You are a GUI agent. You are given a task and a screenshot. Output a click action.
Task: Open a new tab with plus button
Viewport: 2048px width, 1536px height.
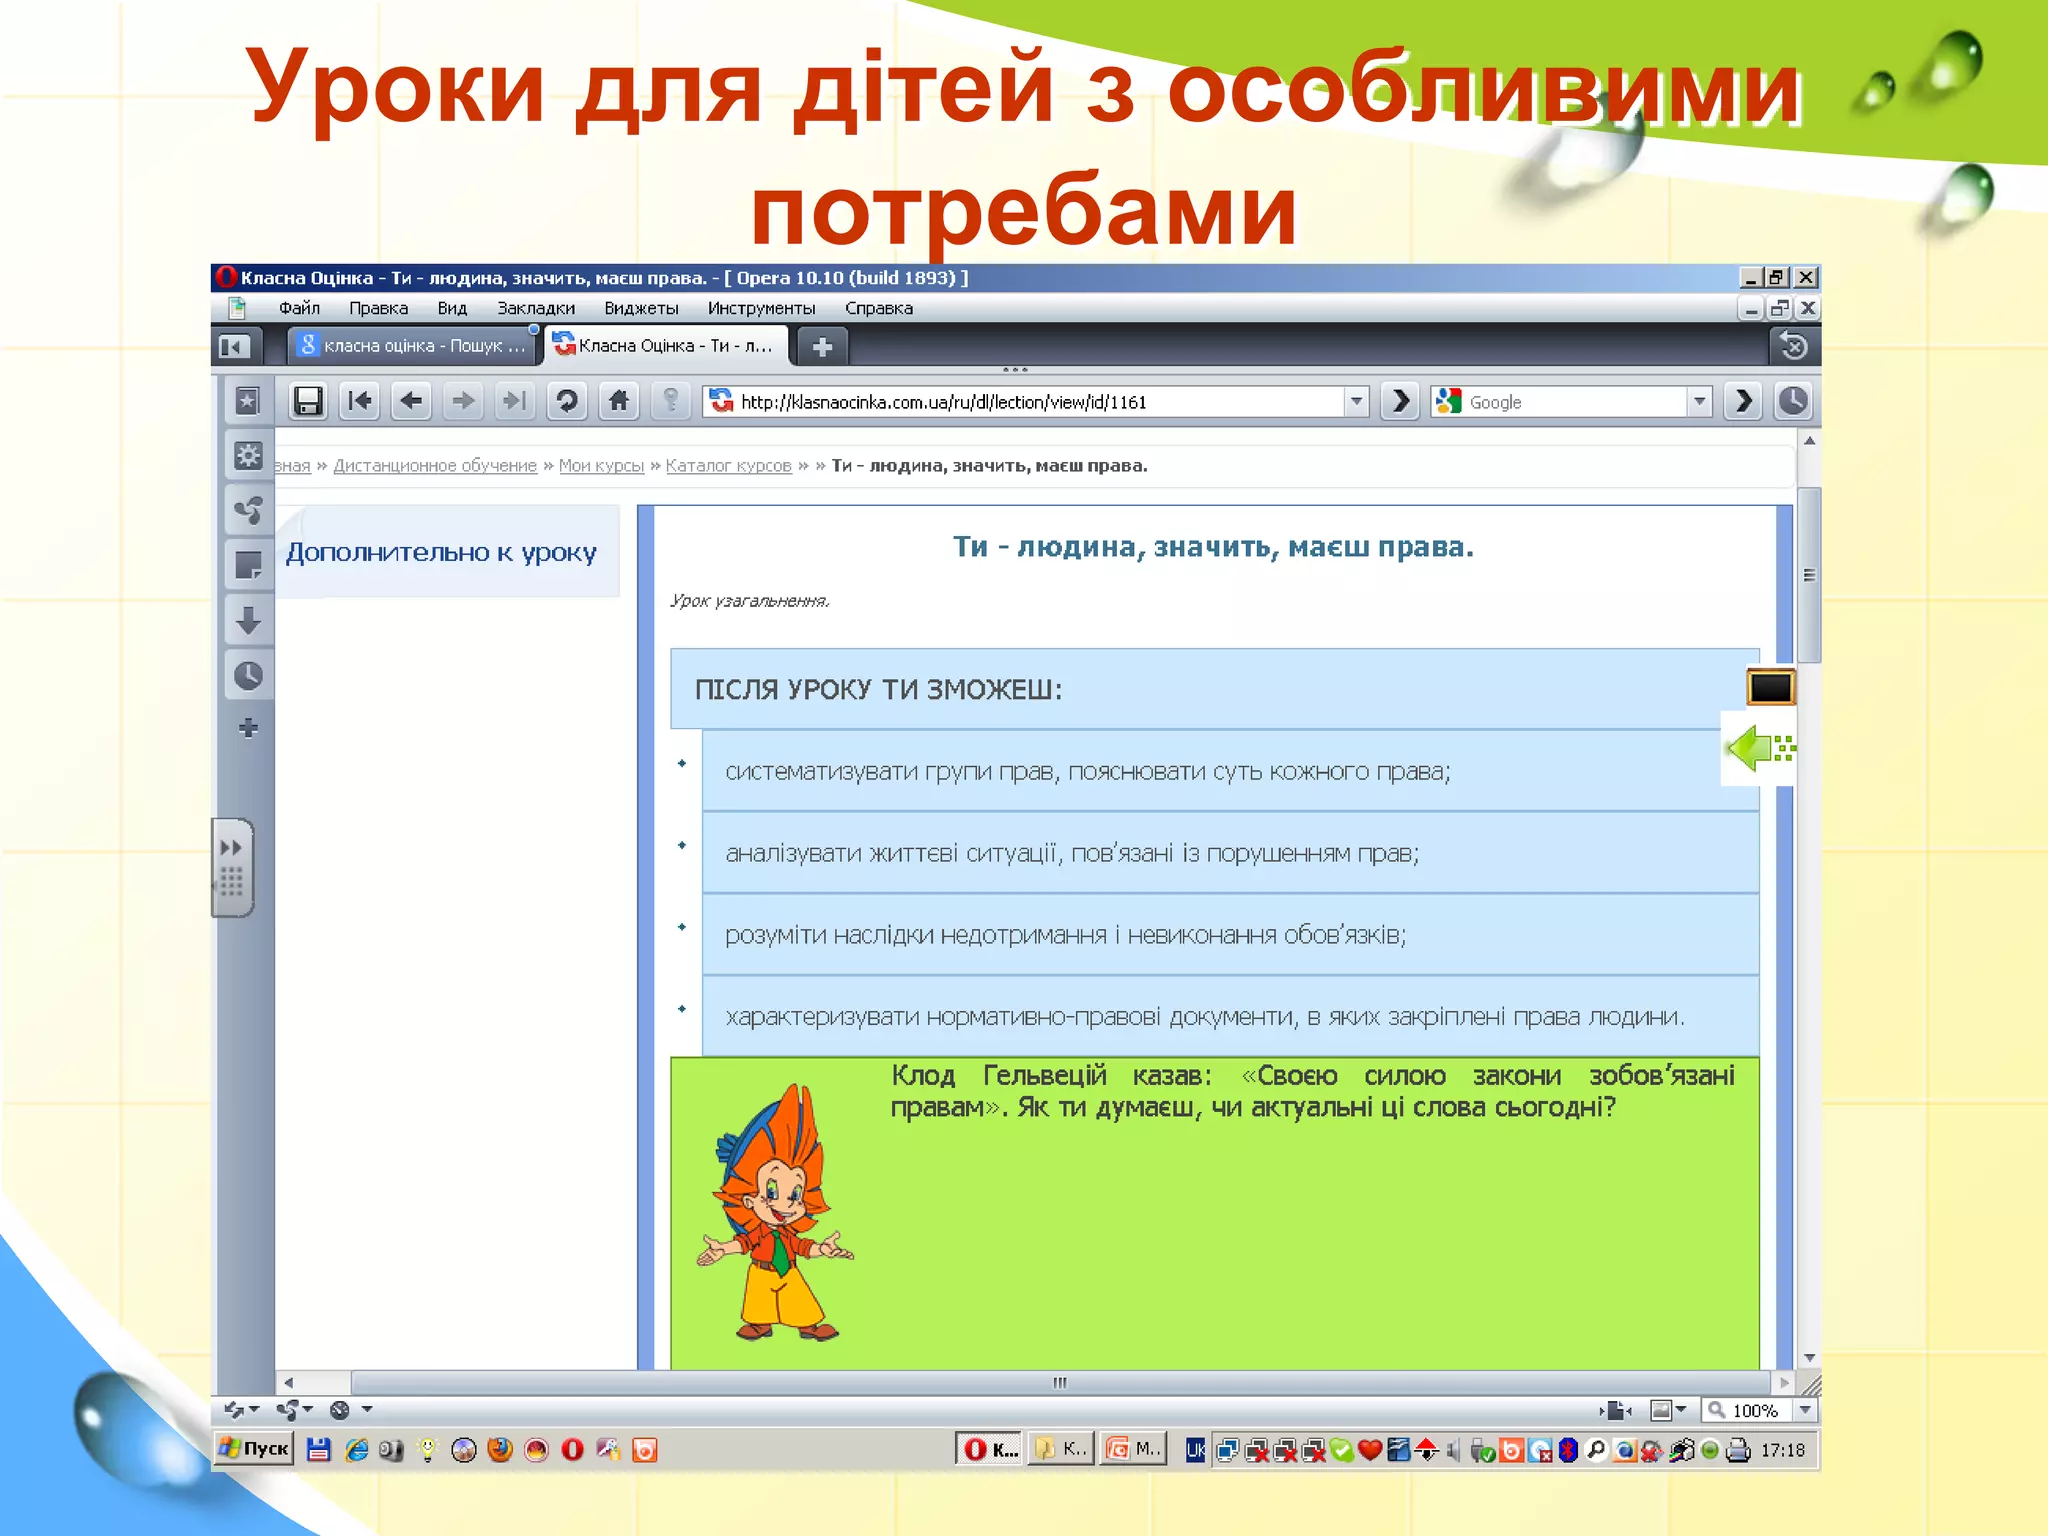[822, 346]
